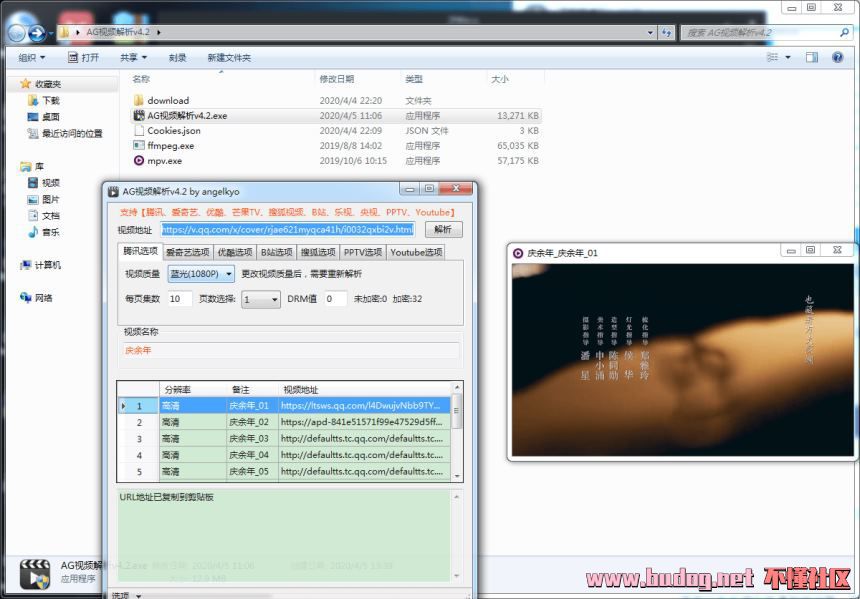Click the mpv video playback area
The height and width of the screenshot is (599, 860).
point(682,360)
